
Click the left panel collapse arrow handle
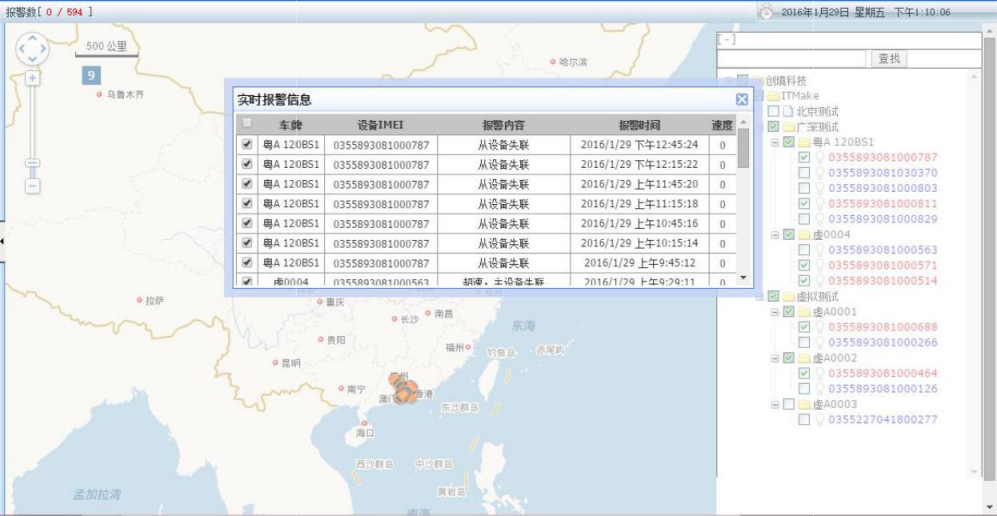click(x=3, y=241)
